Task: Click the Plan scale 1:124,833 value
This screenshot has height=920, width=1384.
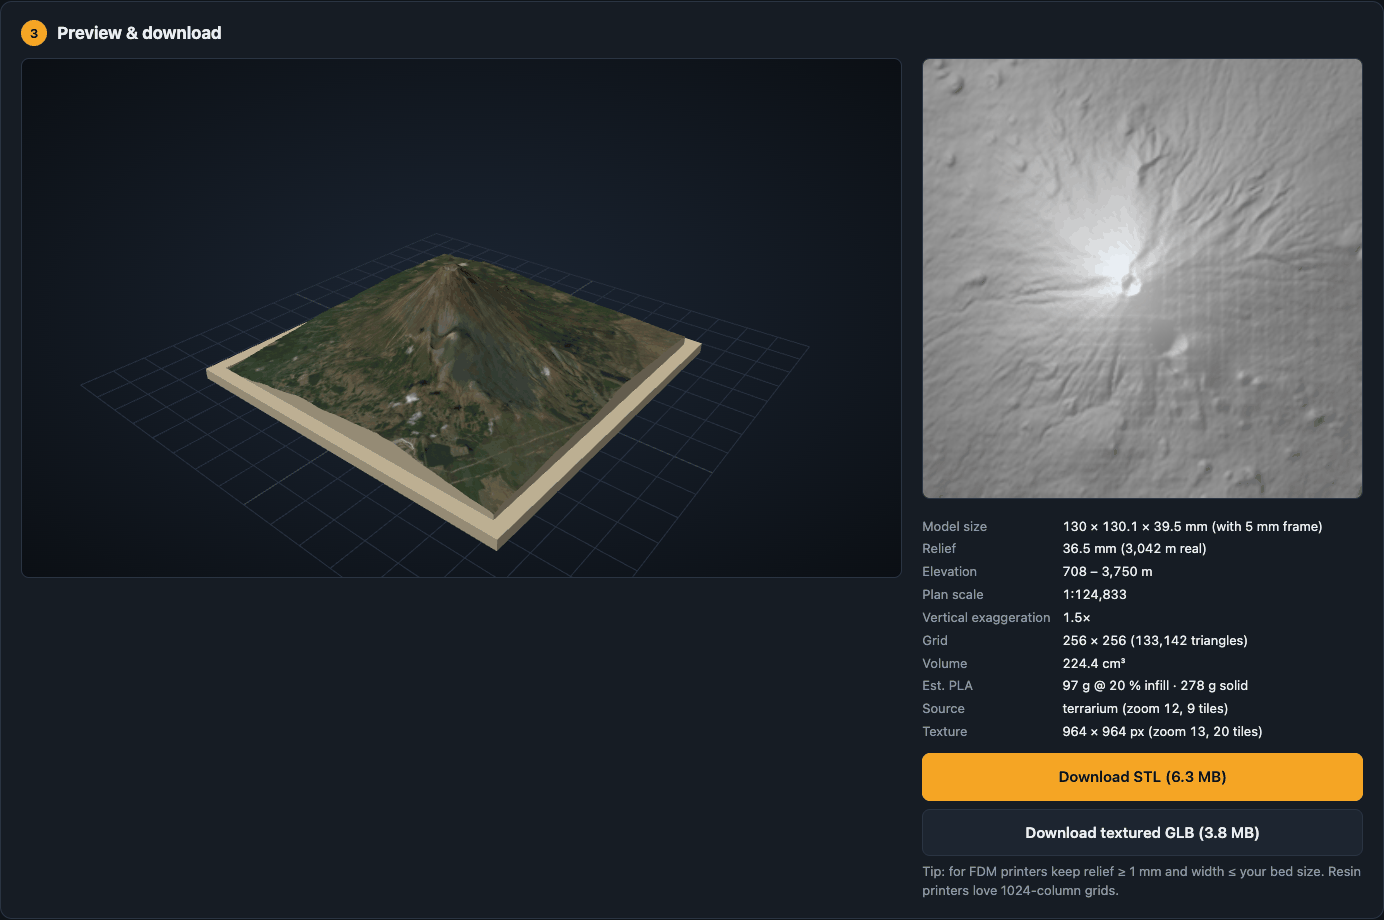Action: [1094, 595]
